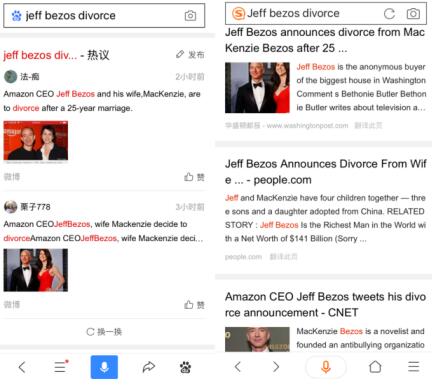Open the CNET 'Bezos tweets his divorce announcement' result
This screenshot has width=432, height=385.
326,304
